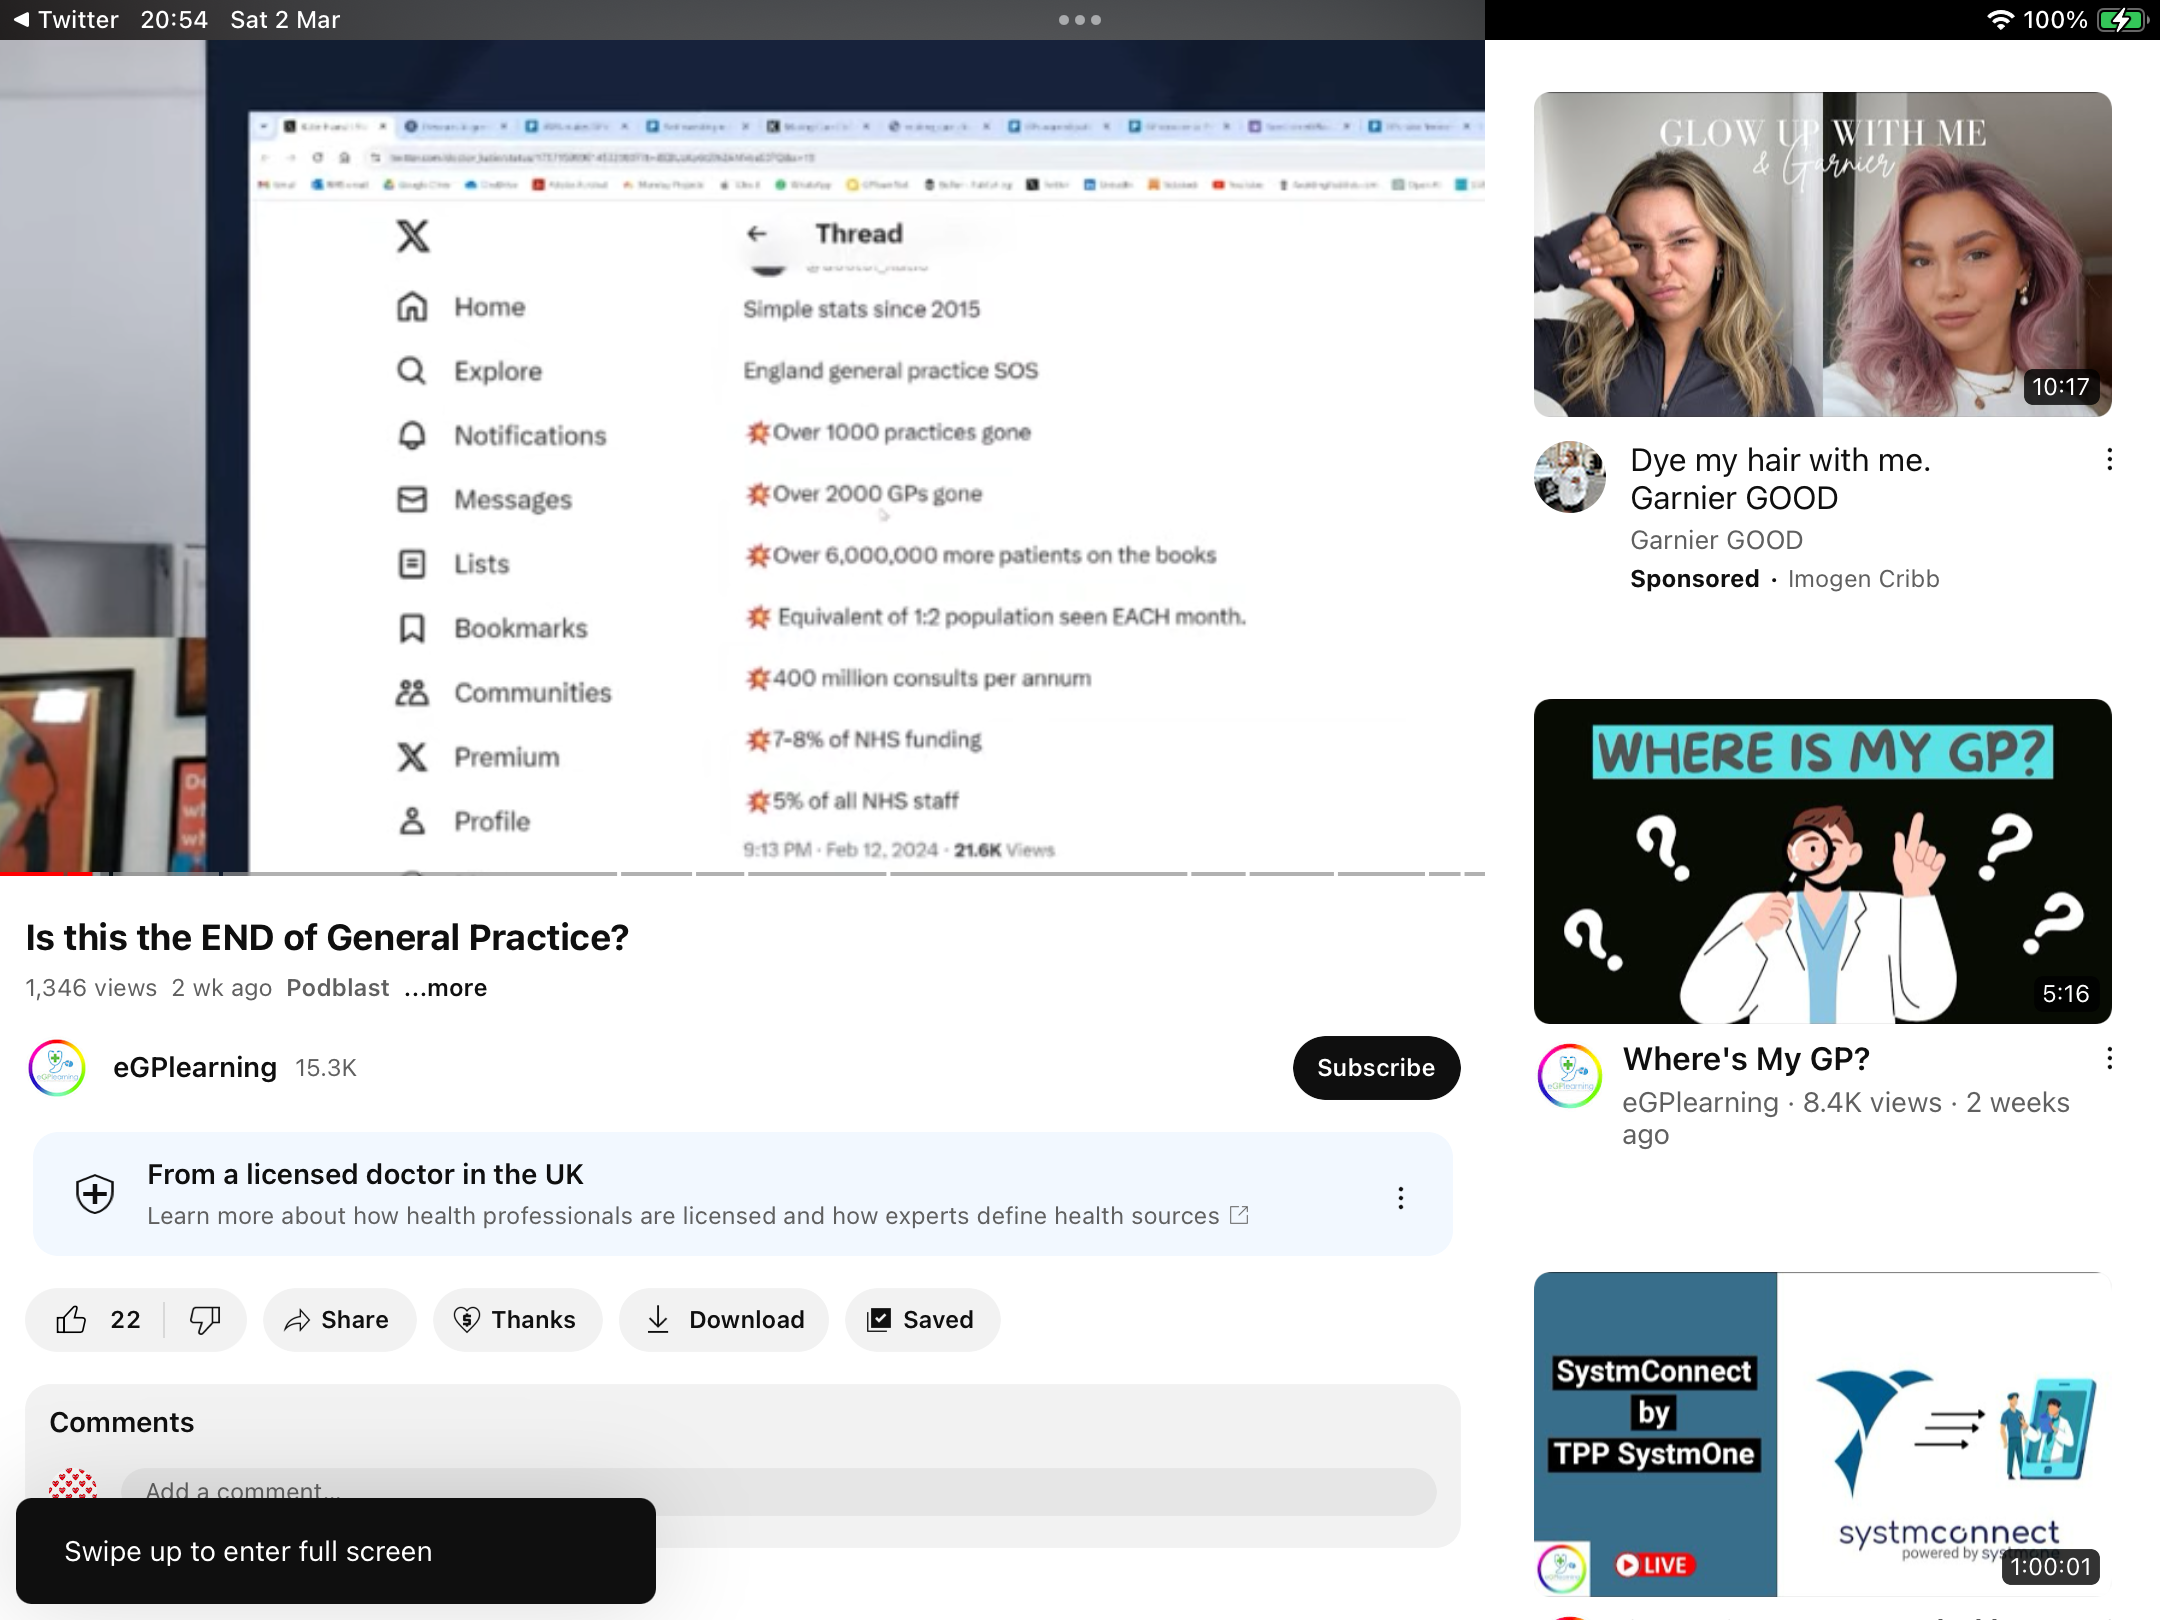Viewport: 2160px width, 1620px height.
Task: Share this video
Action: [339, 1320]
